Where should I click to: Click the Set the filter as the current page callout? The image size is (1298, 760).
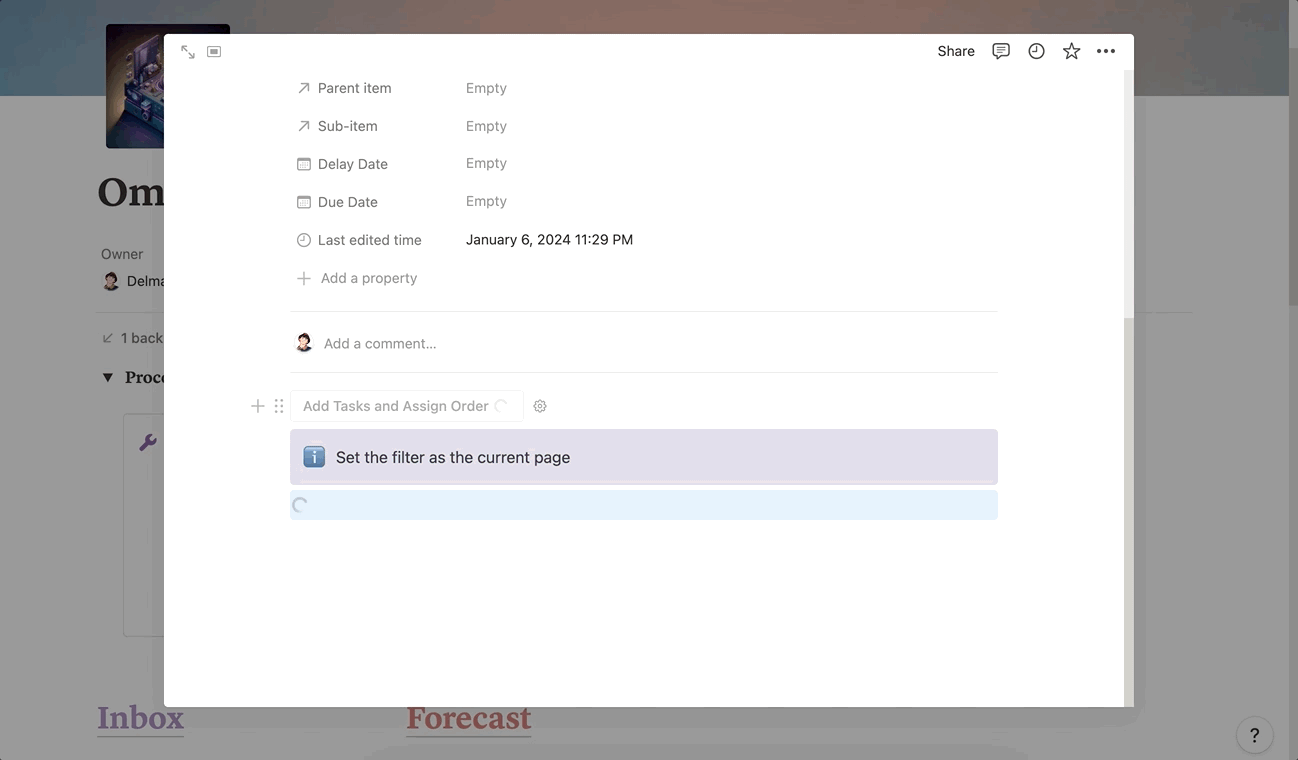[x=644, y=457]
